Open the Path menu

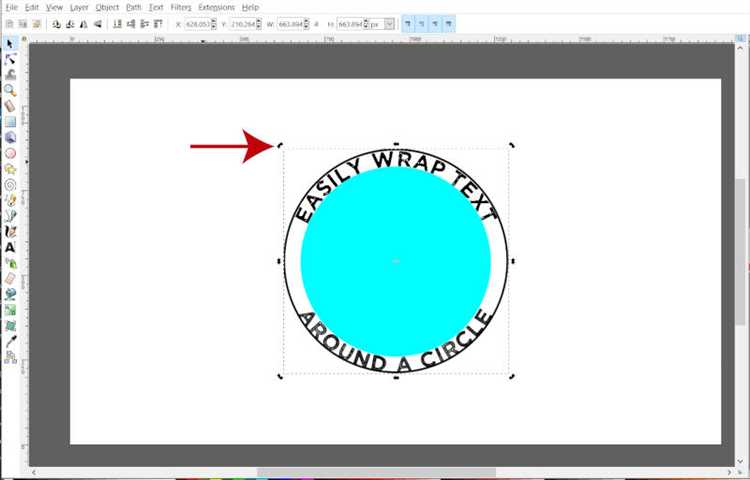(133, 7)
